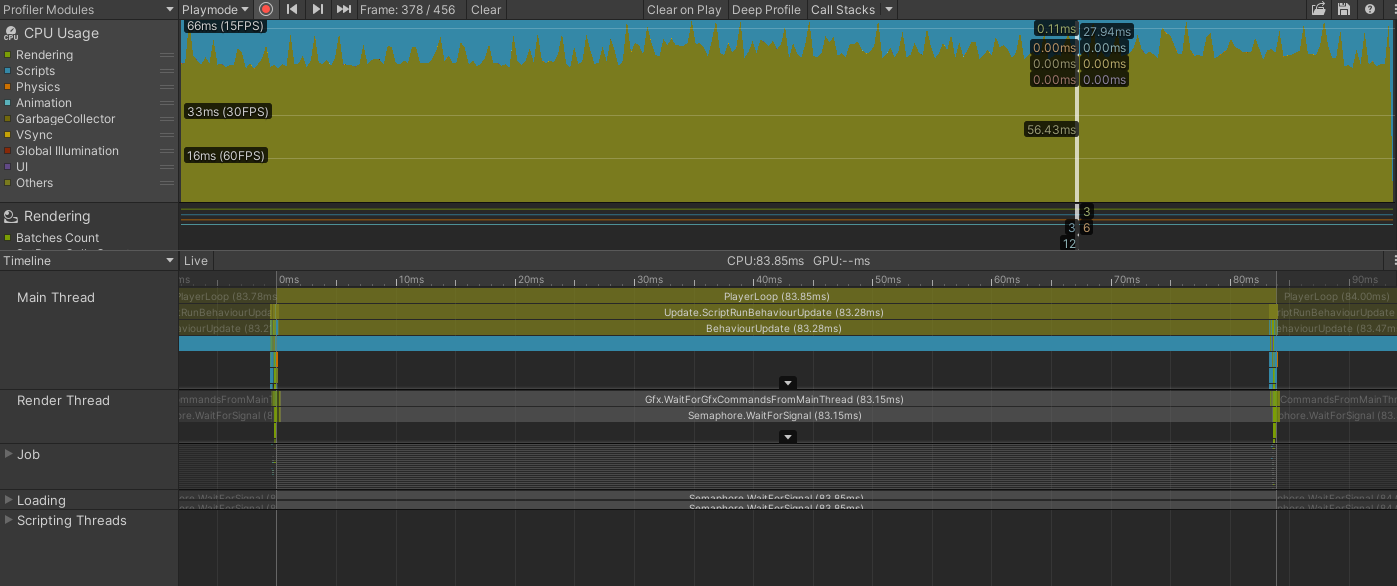Viewport: 1397px width, 586px height.
Task: Toggle Live display in the Timeline
Action: tap(195, 260)
